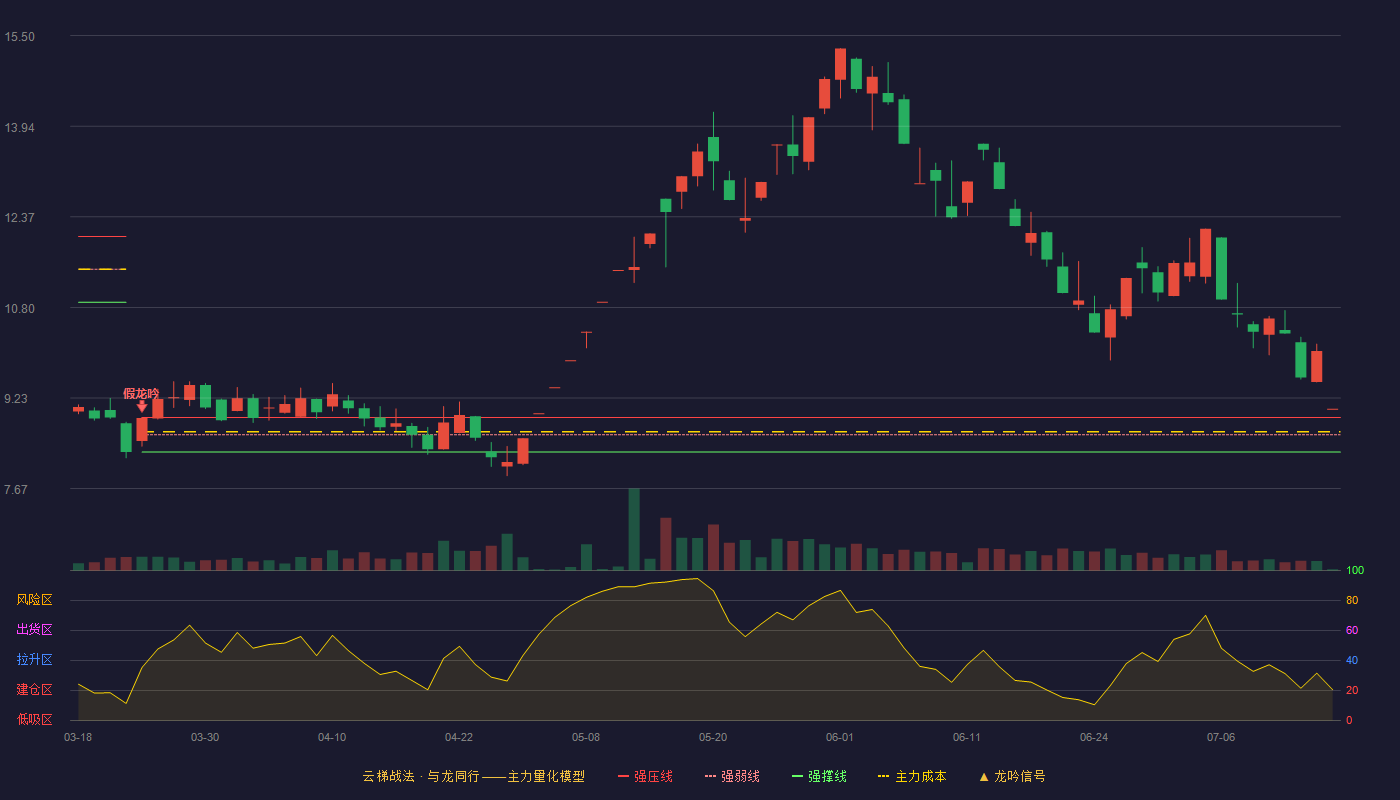This screenshot has height=800, width=1400.
Task: Click the tallest green volume bar
Action: (634, 529)
